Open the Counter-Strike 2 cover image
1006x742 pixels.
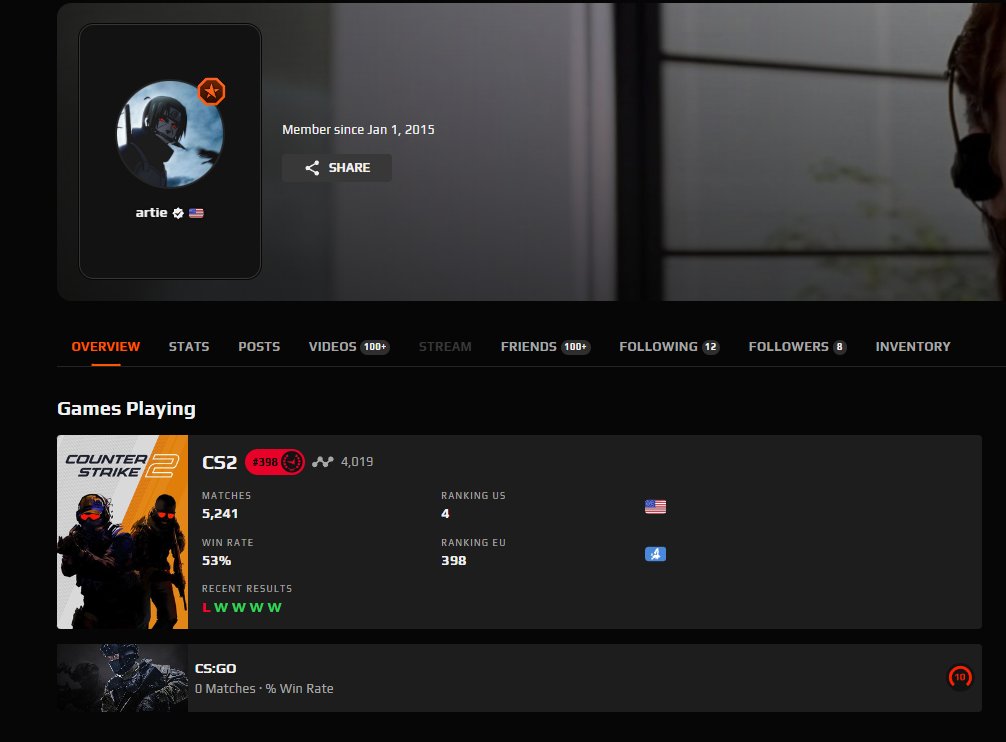[123, 532]
